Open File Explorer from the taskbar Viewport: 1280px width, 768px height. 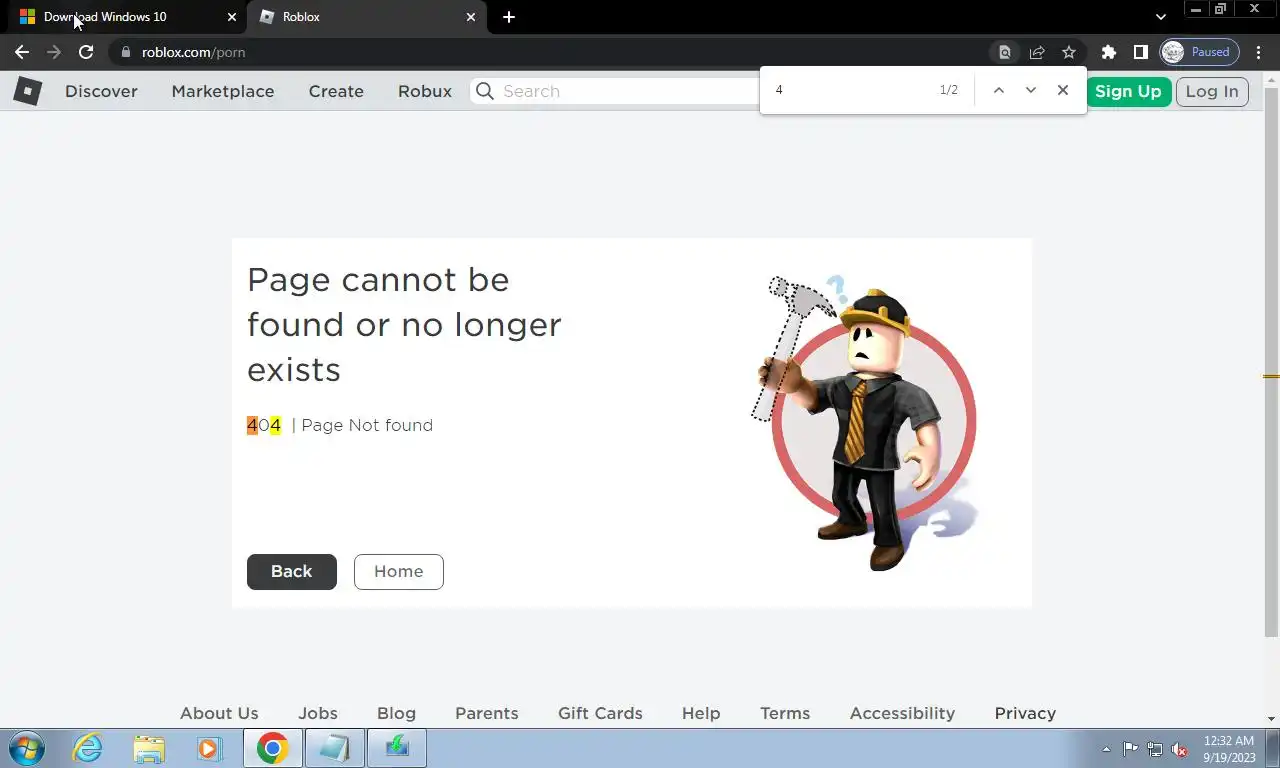(x=149, y=748)
